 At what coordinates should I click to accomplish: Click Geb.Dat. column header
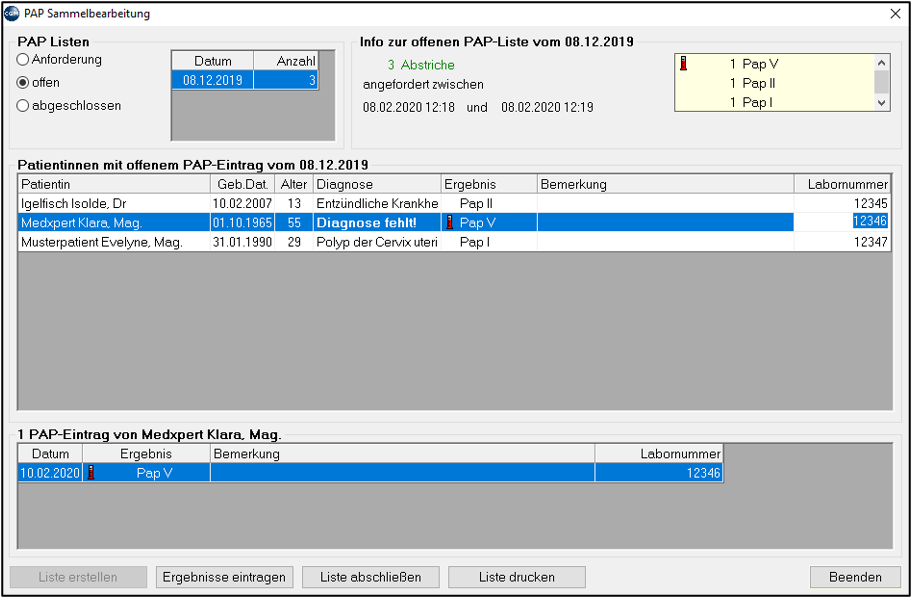pos(243,184)
